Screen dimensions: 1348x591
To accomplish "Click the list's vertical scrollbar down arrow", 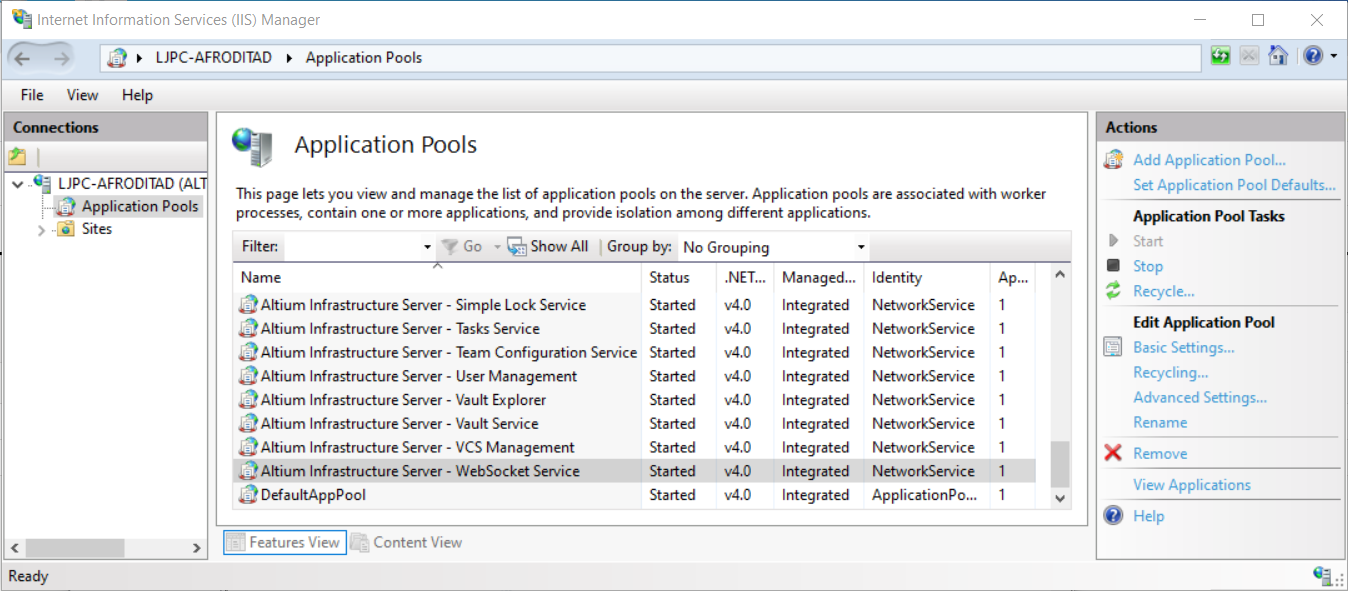I will (1060, 498).
